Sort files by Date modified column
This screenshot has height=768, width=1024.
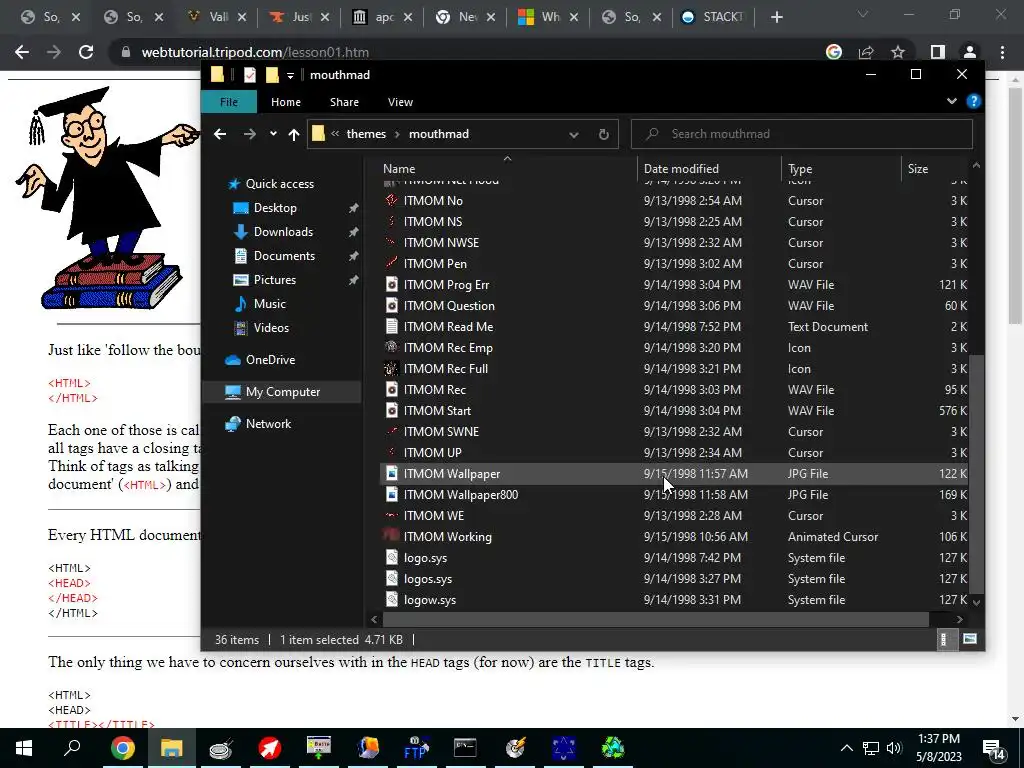click(709, 168)
